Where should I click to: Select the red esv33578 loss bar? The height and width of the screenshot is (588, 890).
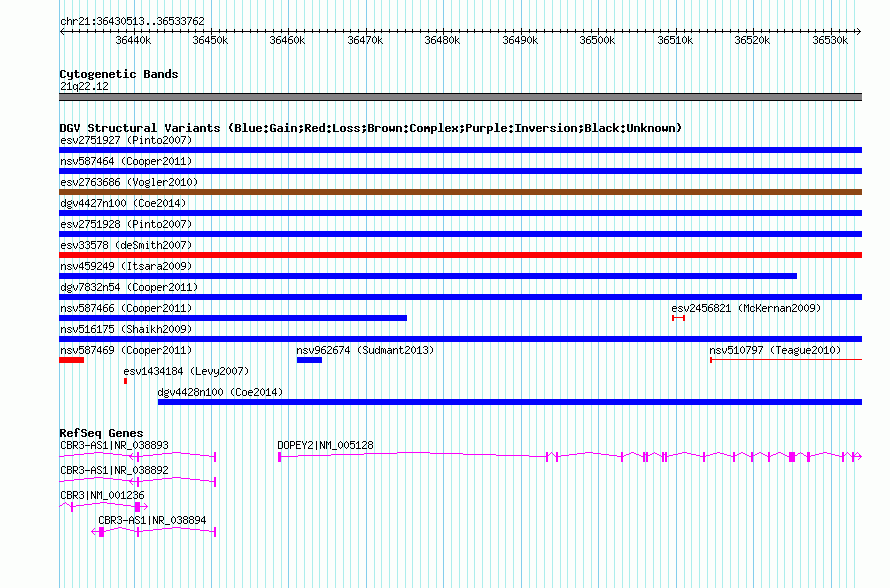pyautogui.click(x=460, y=255)
